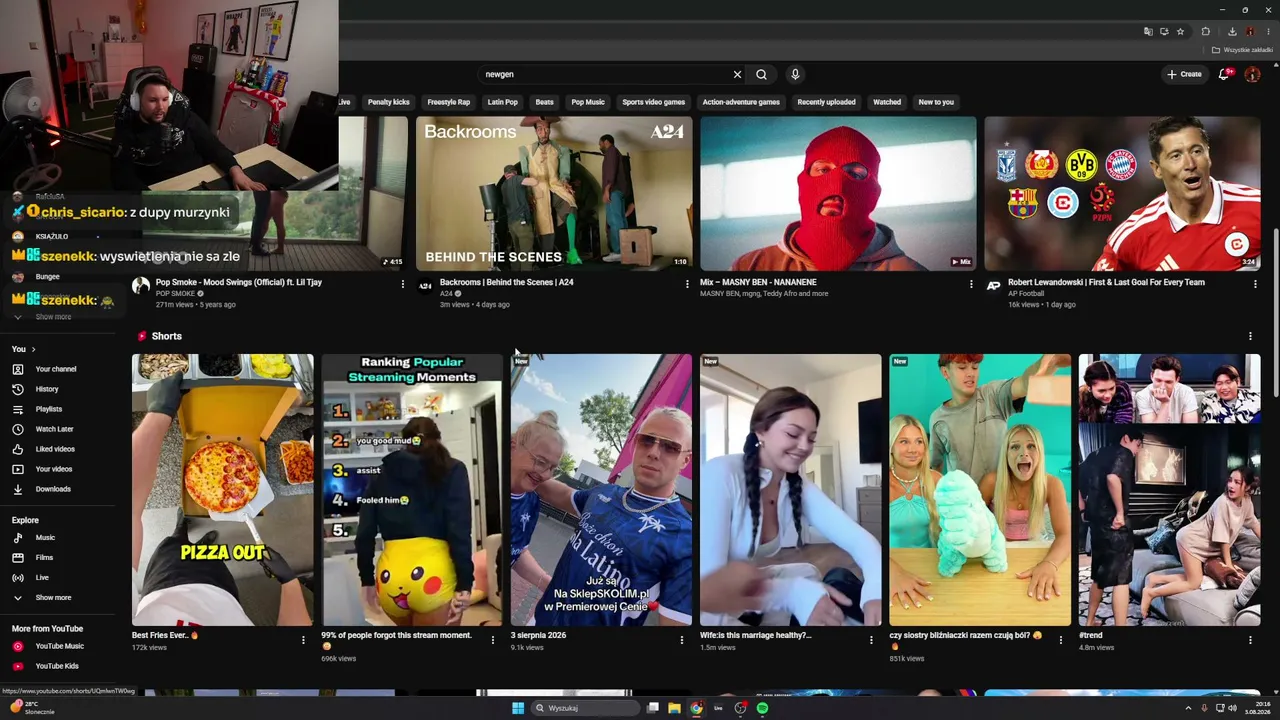Open the Watch Later list
Viewport: 1280px width, 720px height.
pos(54,429)
